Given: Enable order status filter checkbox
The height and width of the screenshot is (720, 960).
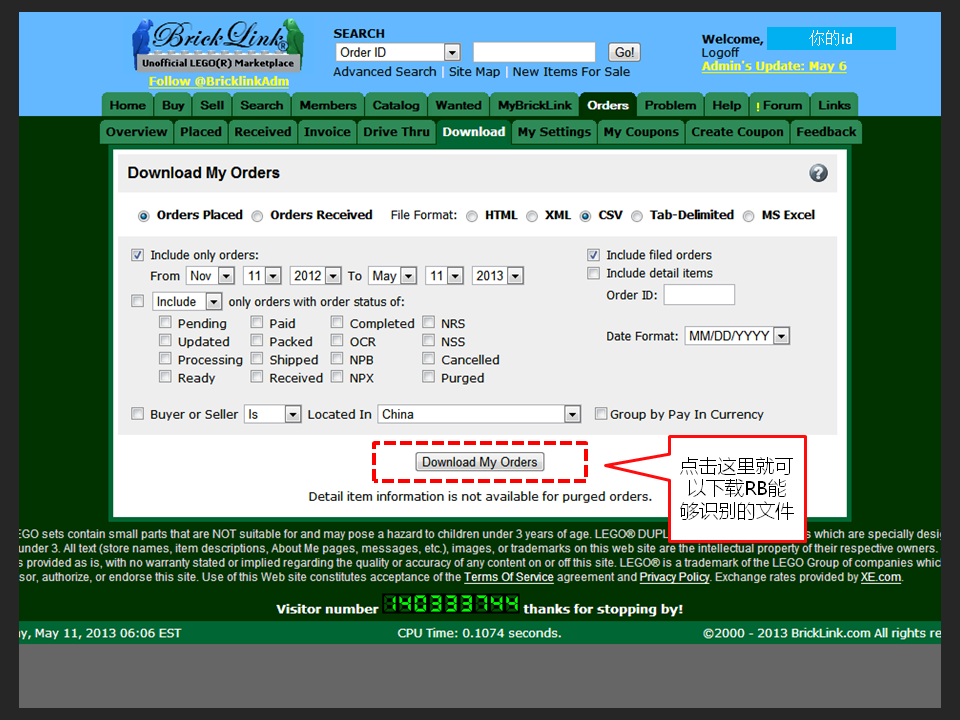Looking at the screenshot, I should click(x=138, y=301).
